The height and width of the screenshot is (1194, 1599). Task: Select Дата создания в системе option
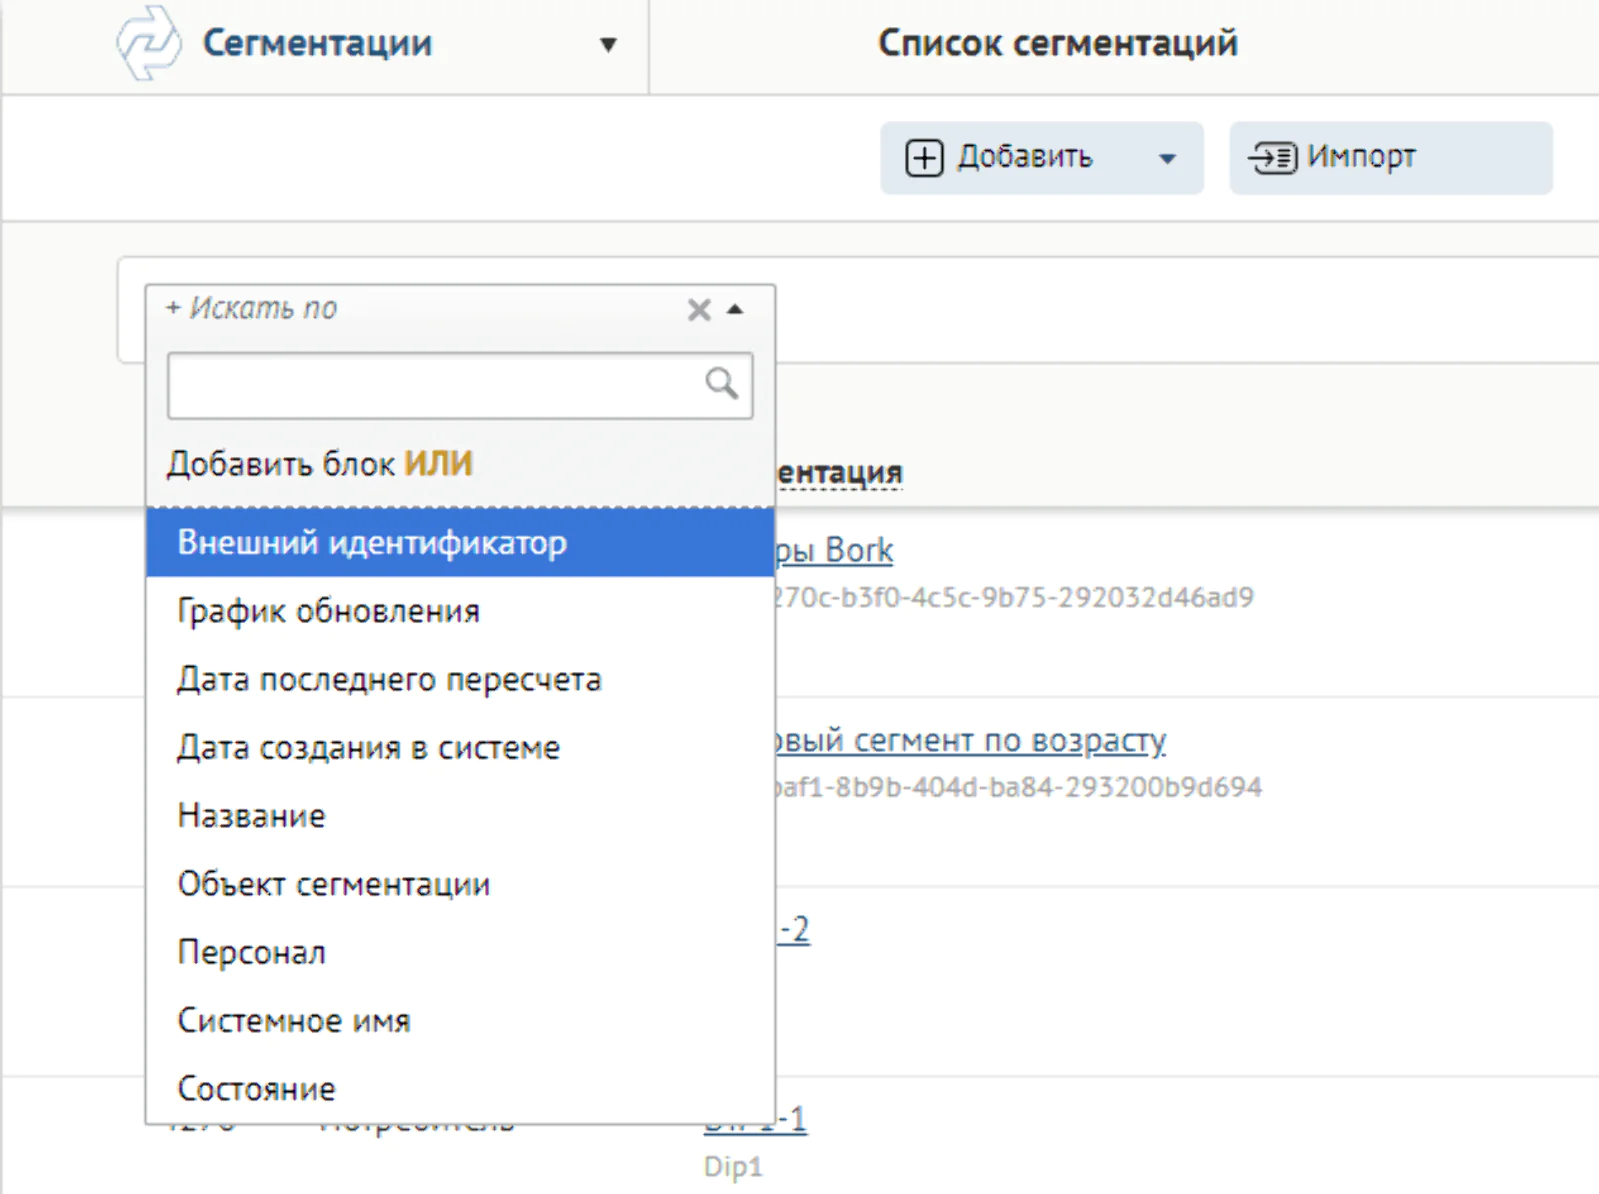click(x=460, y=747)
